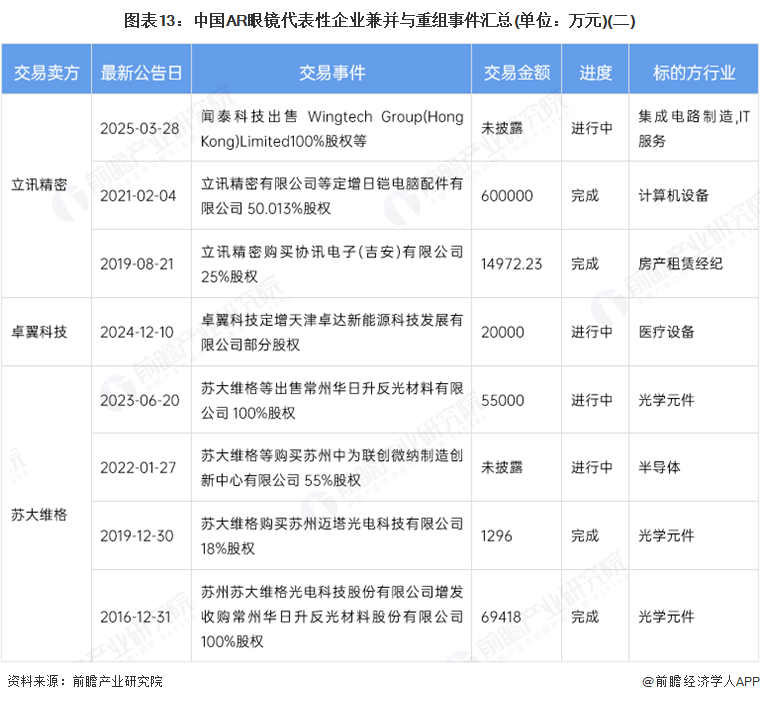This screenshot has height=702, width=760.
Task: Click date 2023-06-20
Action: (140, 400)
